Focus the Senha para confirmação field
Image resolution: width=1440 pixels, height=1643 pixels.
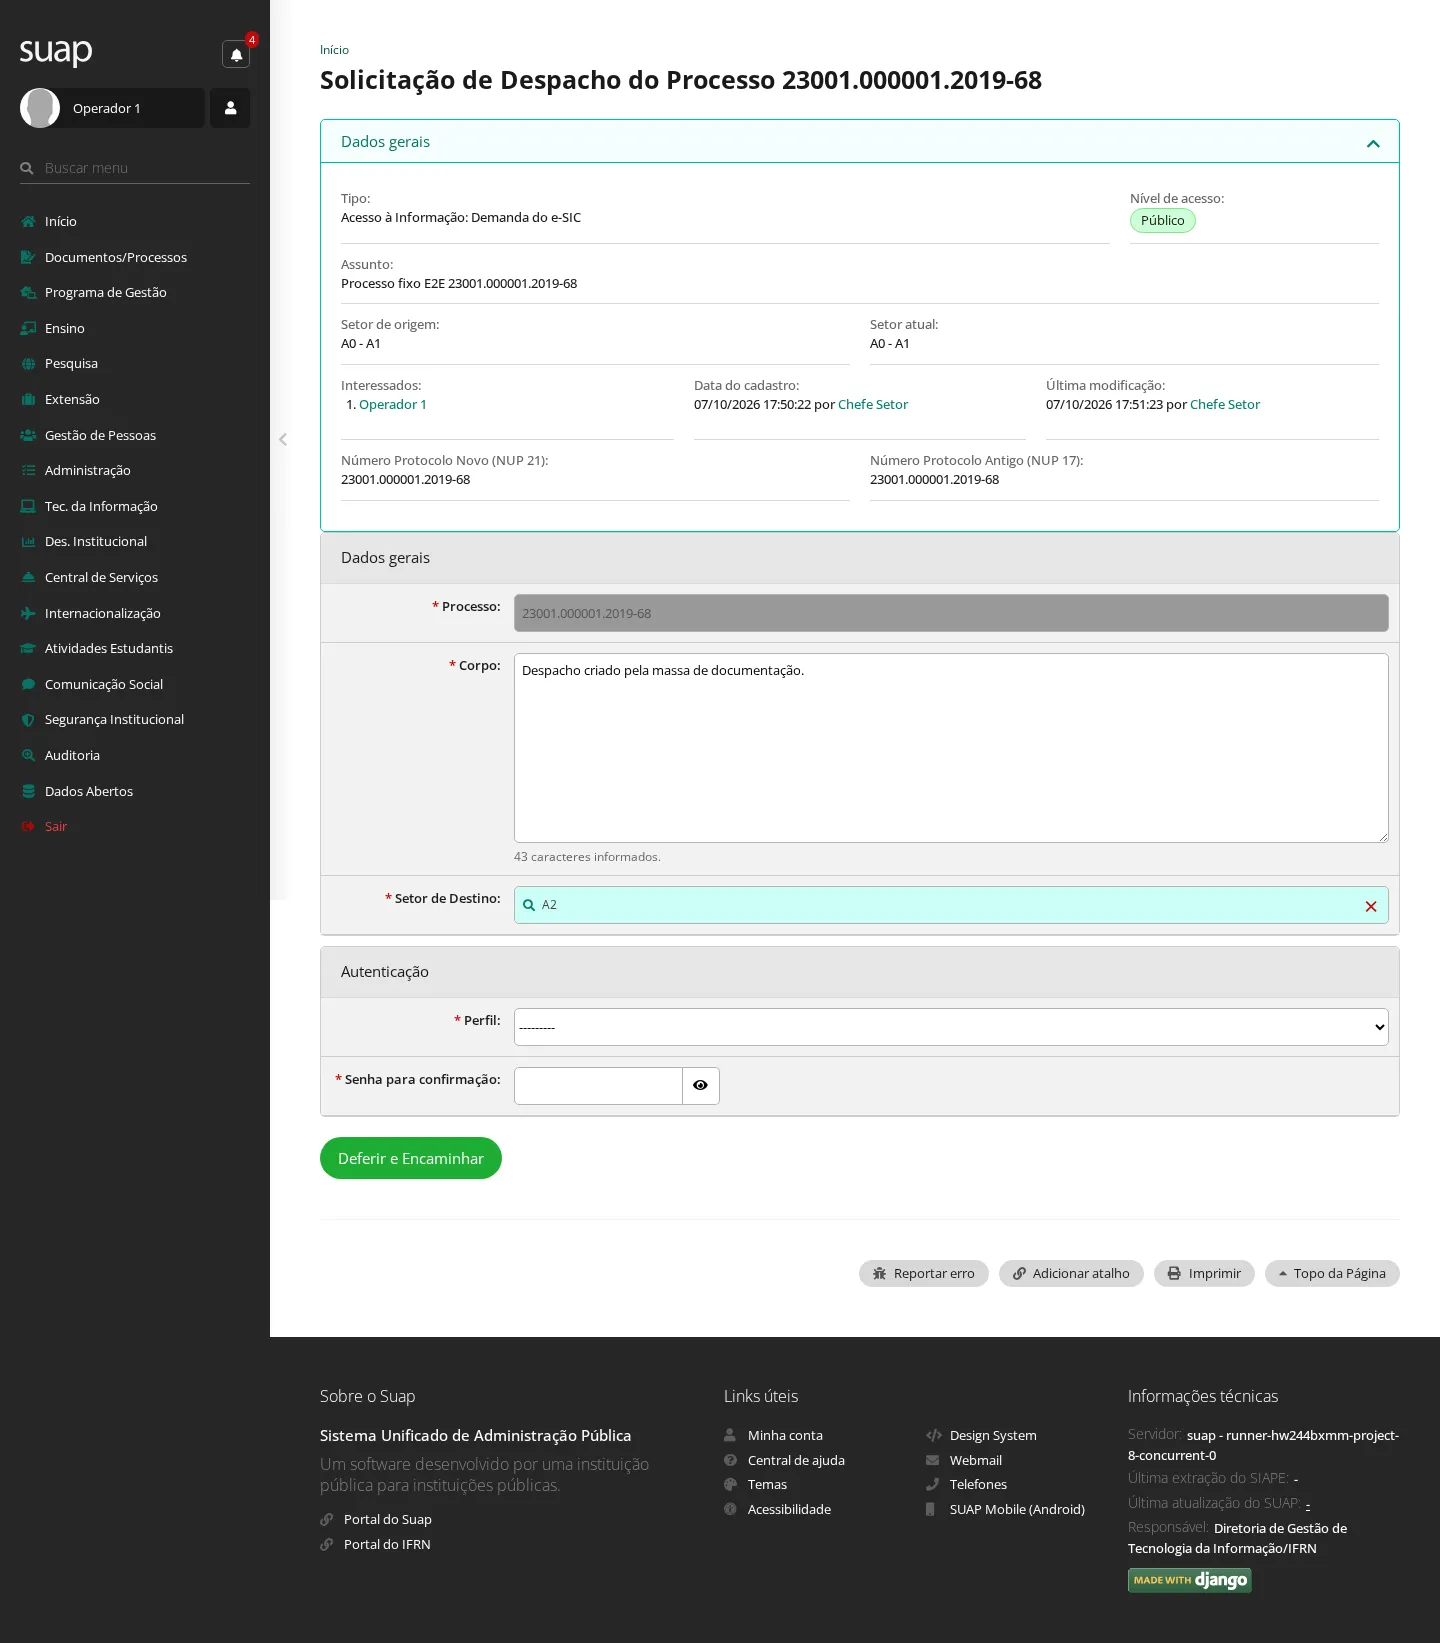coord(598,1086)
